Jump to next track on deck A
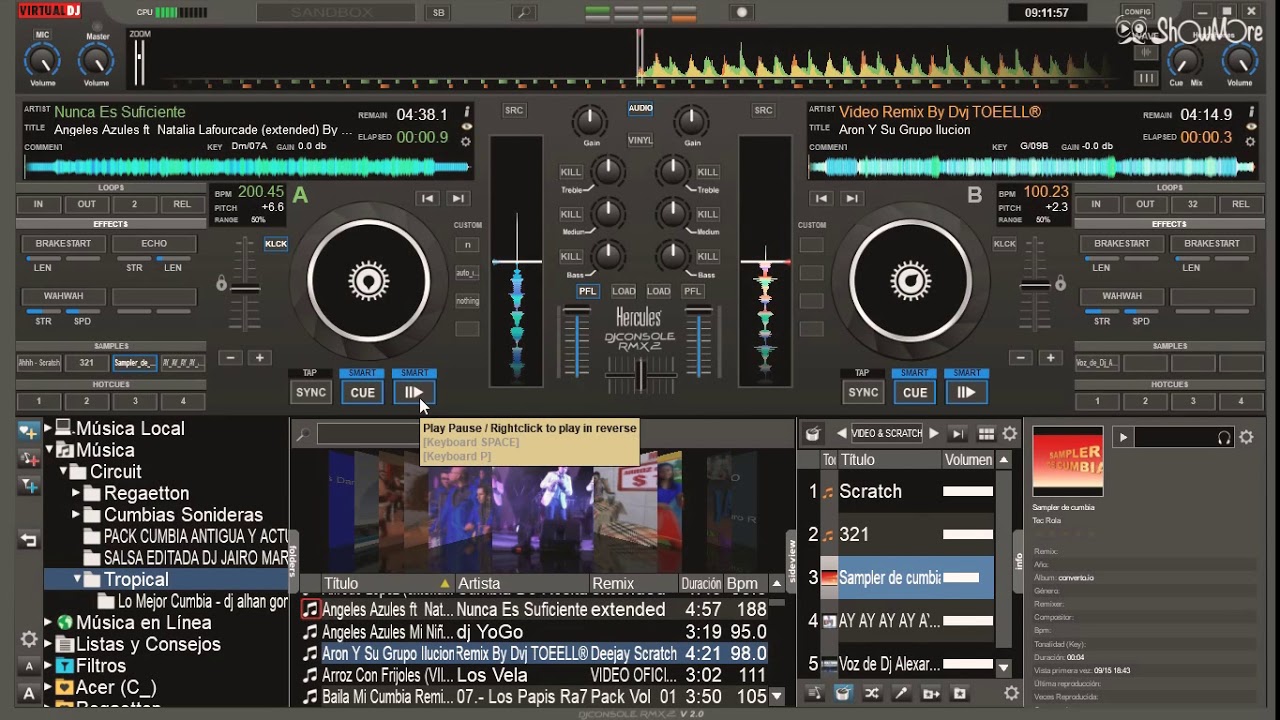 click(x=457, y=198)
